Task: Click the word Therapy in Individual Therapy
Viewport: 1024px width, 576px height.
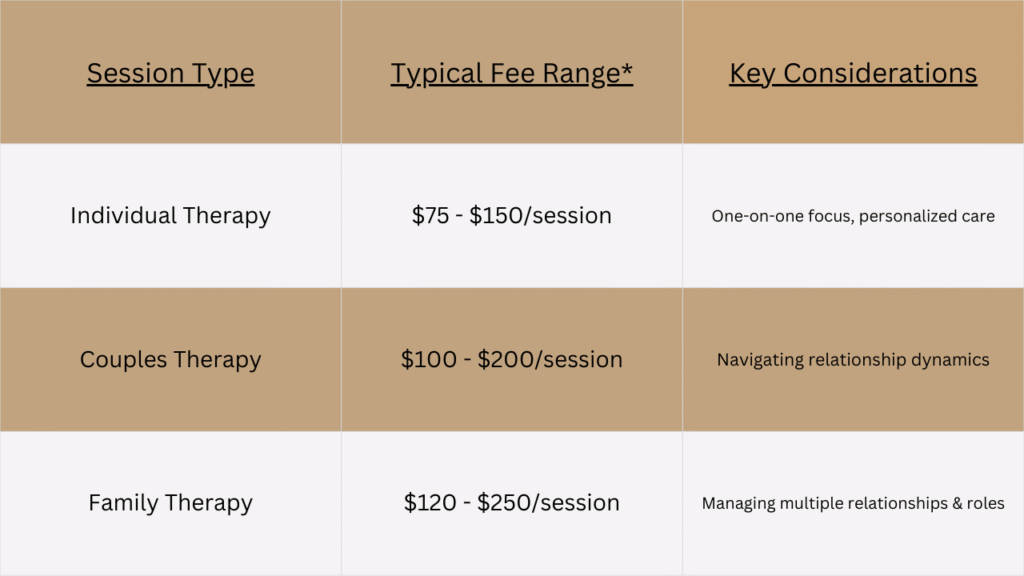Action: pyautogui.click(x=227, y=216)
